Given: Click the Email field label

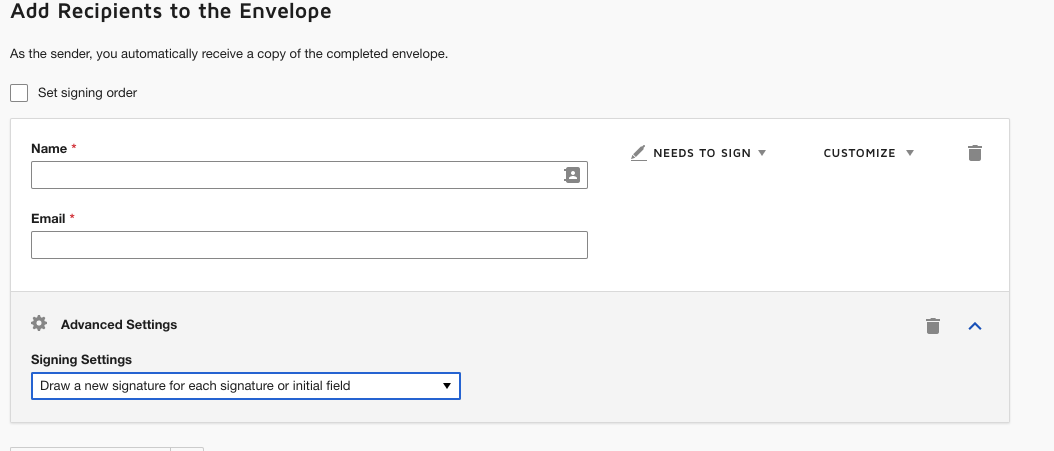Looking at the screenshot, I should (48, 219).
